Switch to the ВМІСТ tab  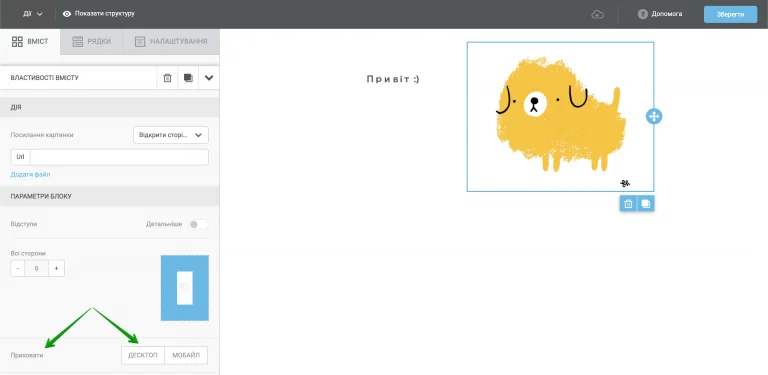[30, 42]
